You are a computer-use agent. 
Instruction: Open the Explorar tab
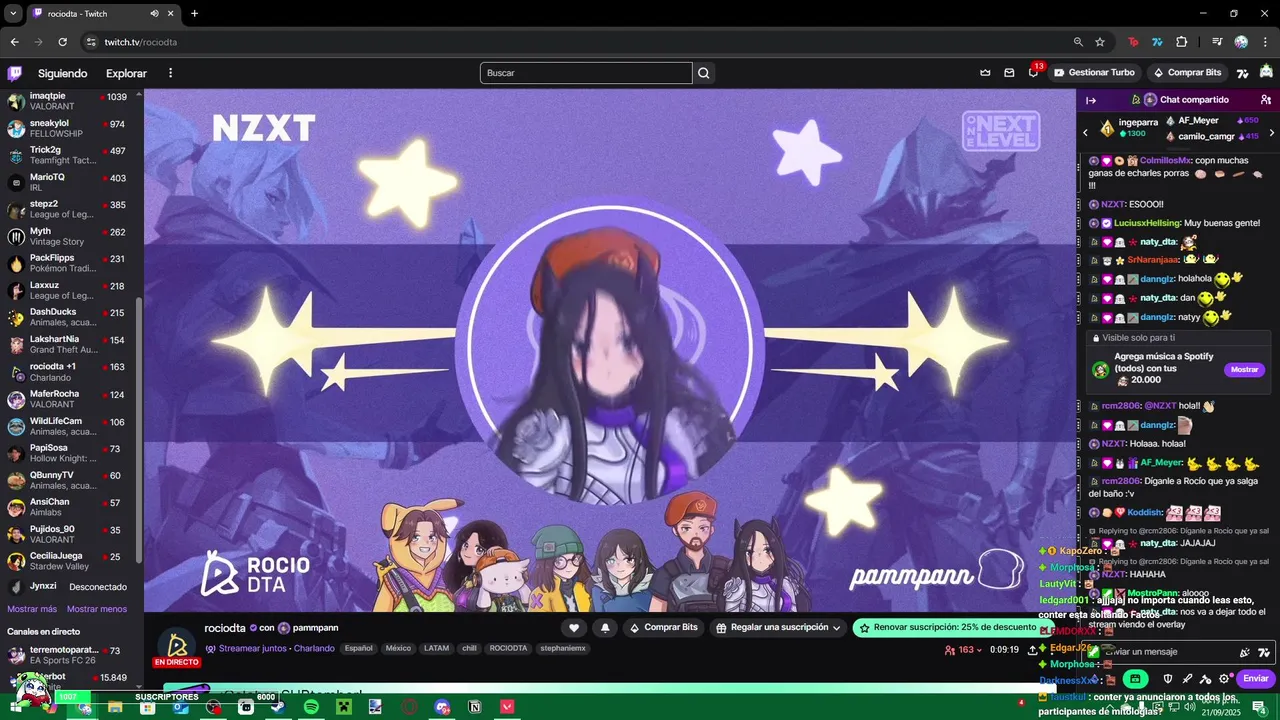tap(126, 73)
